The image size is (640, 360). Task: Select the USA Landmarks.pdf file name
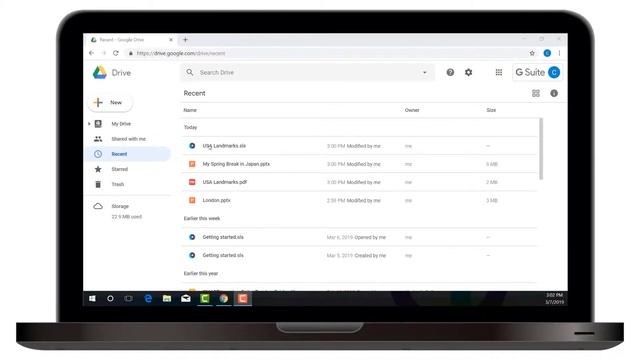point(224,182)
